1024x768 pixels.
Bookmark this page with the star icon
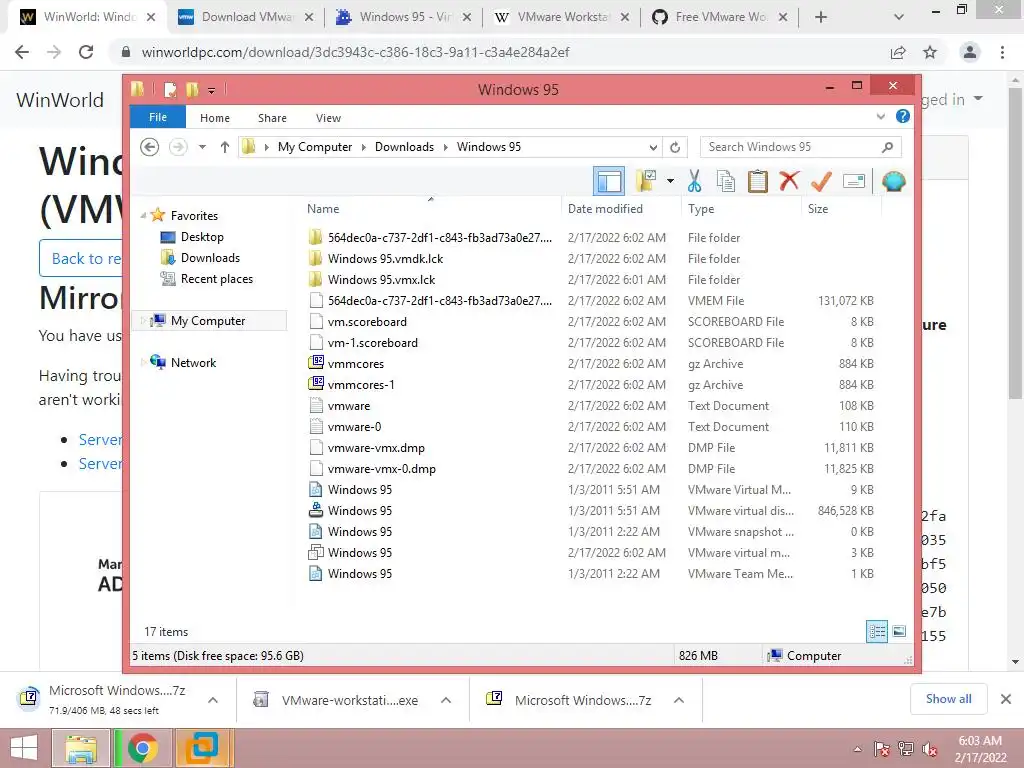pyautogui.click(x=930, y=52)
